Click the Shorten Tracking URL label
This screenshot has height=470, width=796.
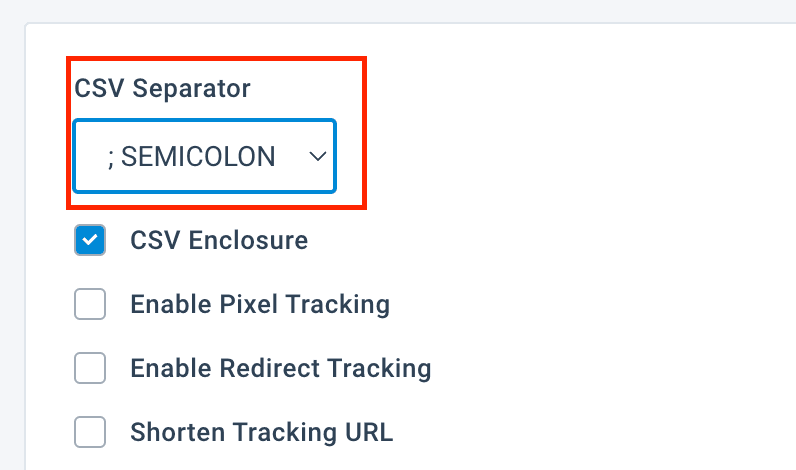[x=261, y=432]
